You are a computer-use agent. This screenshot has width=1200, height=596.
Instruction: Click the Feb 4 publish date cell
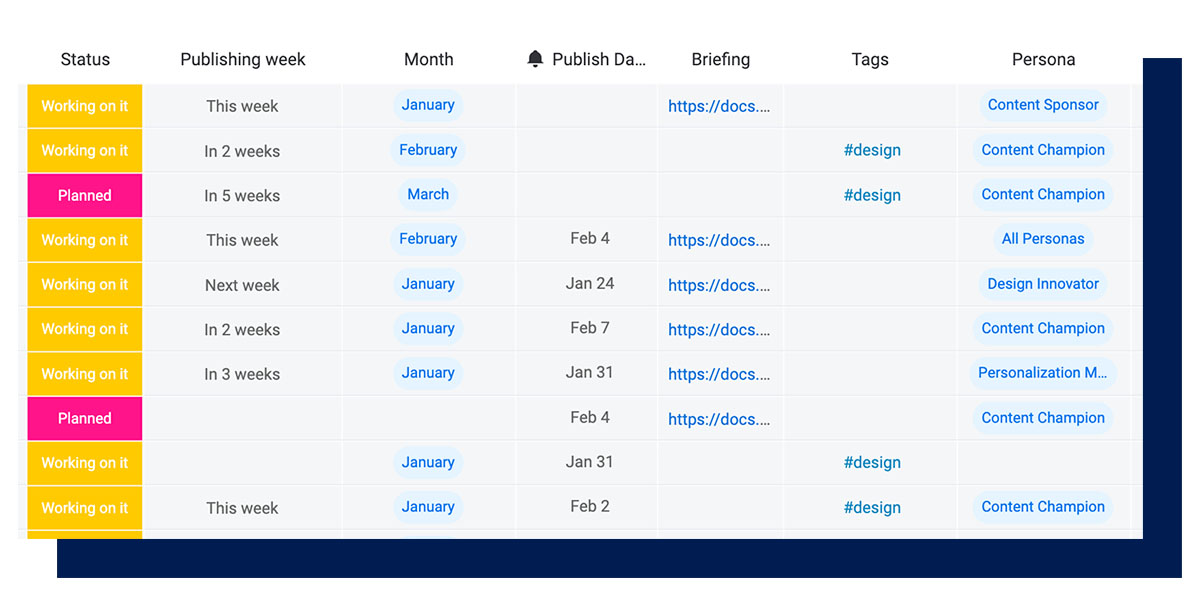pyautogui.click(x=586, y=238)
